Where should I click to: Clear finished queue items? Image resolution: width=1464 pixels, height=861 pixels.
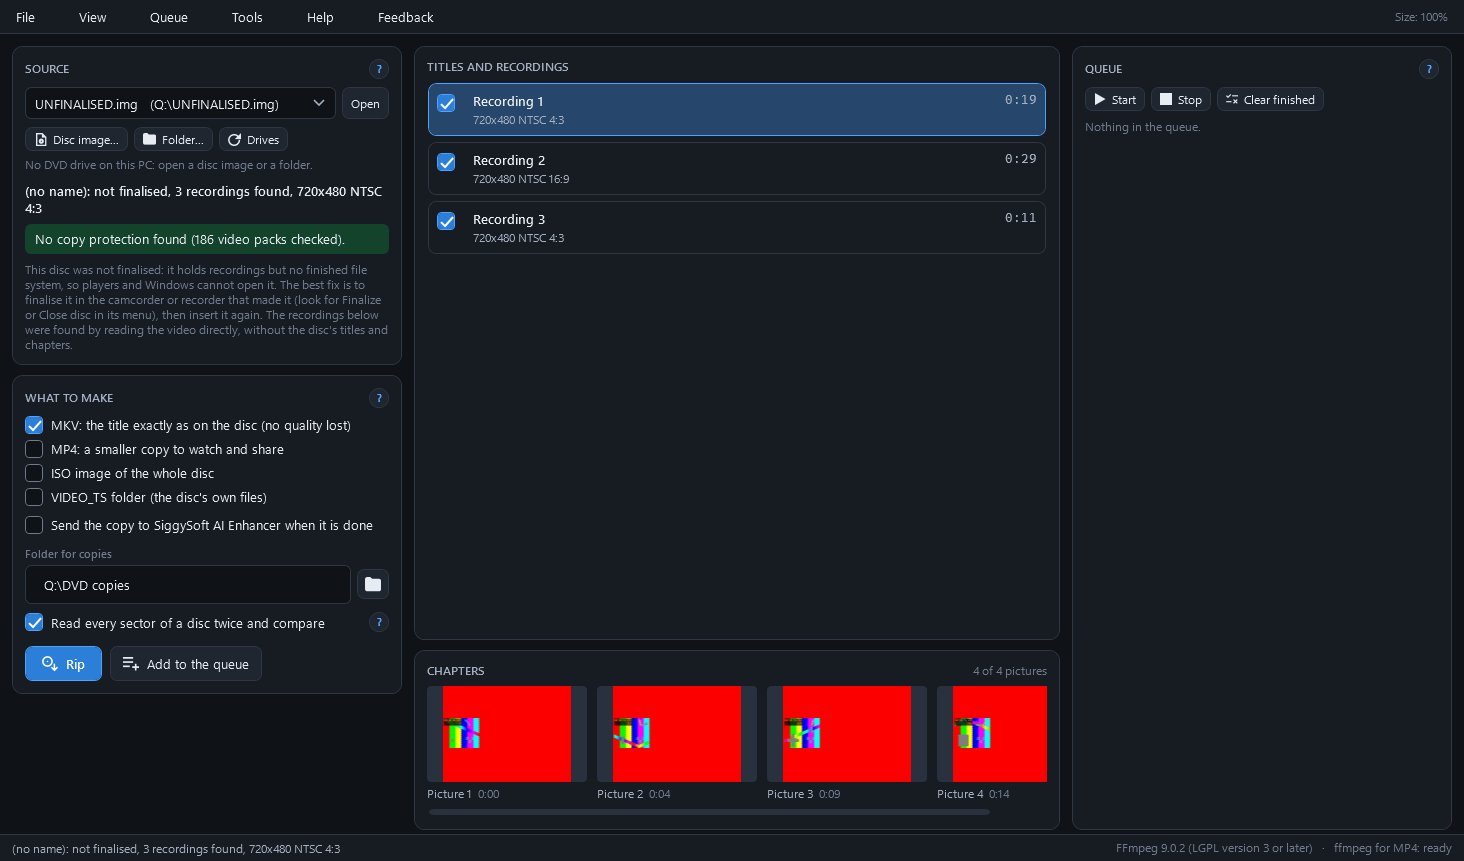pyautogui.click(x=1270, y=100)
